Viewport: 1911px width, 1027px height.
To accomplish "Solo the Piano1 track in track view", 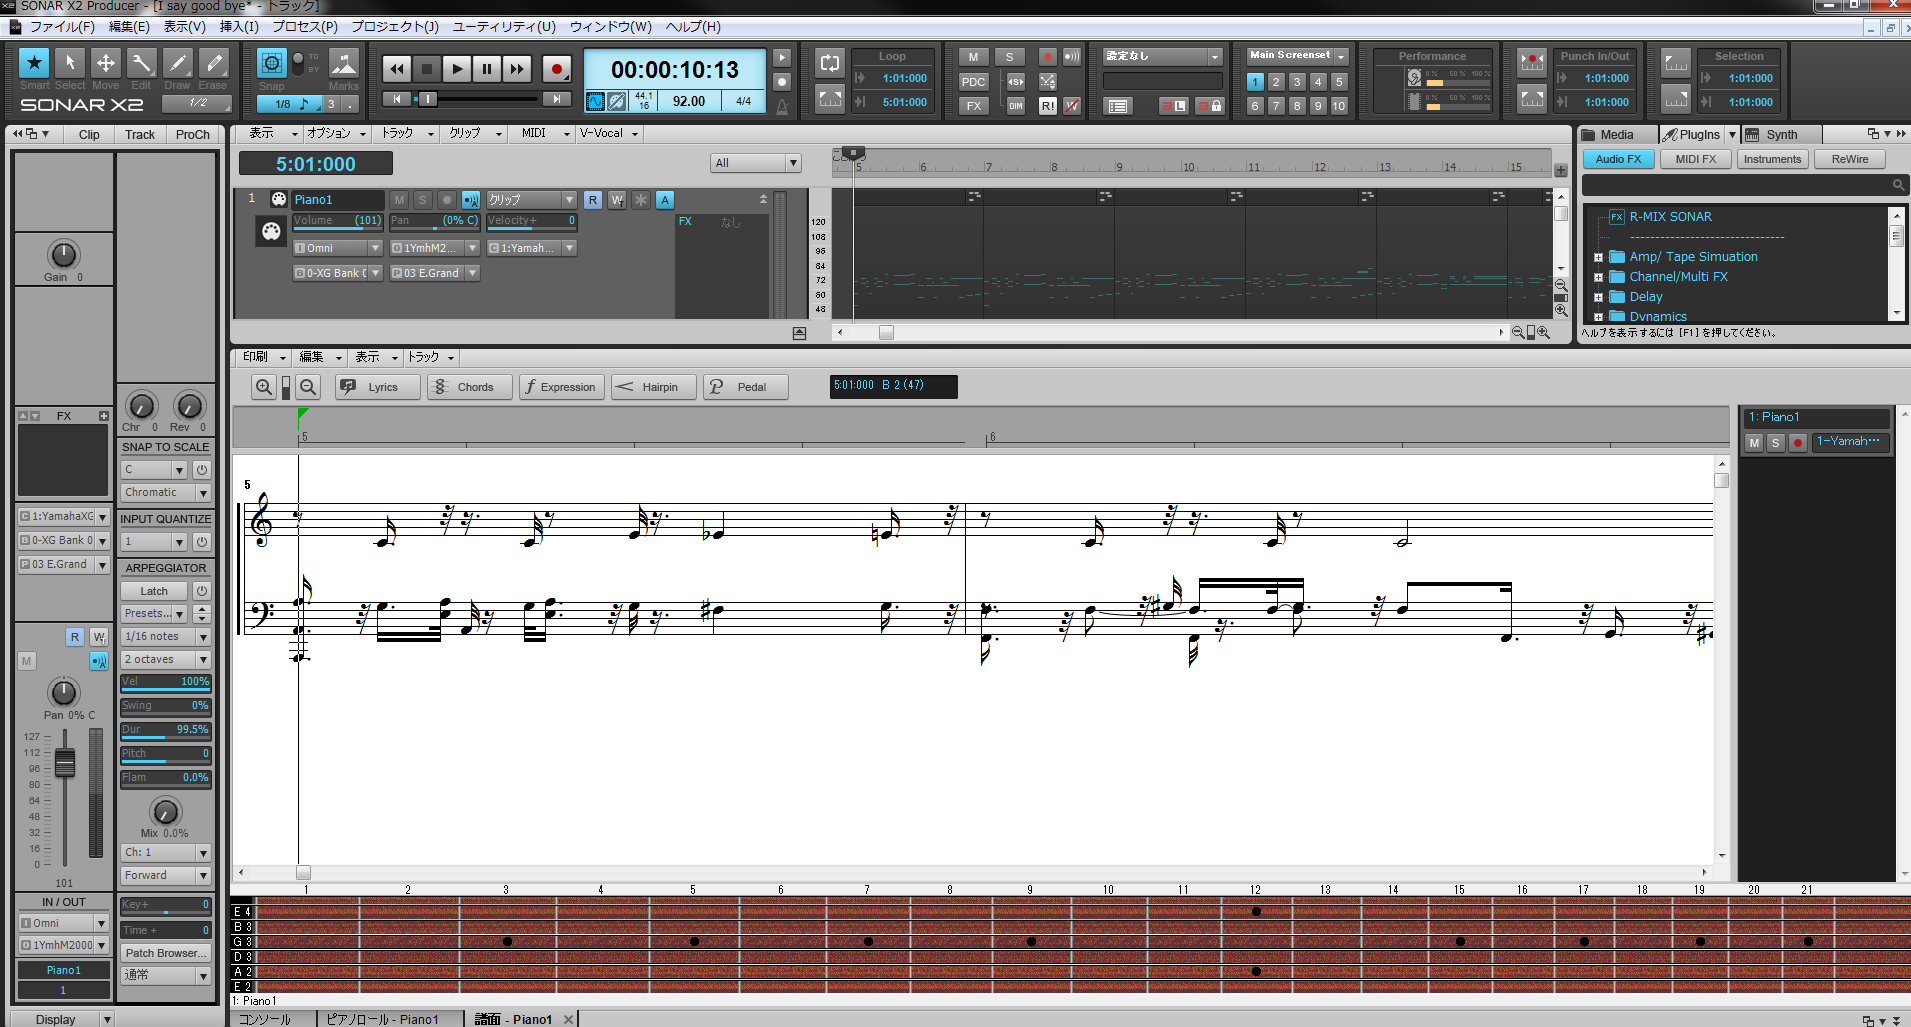I will coord(423,200).
